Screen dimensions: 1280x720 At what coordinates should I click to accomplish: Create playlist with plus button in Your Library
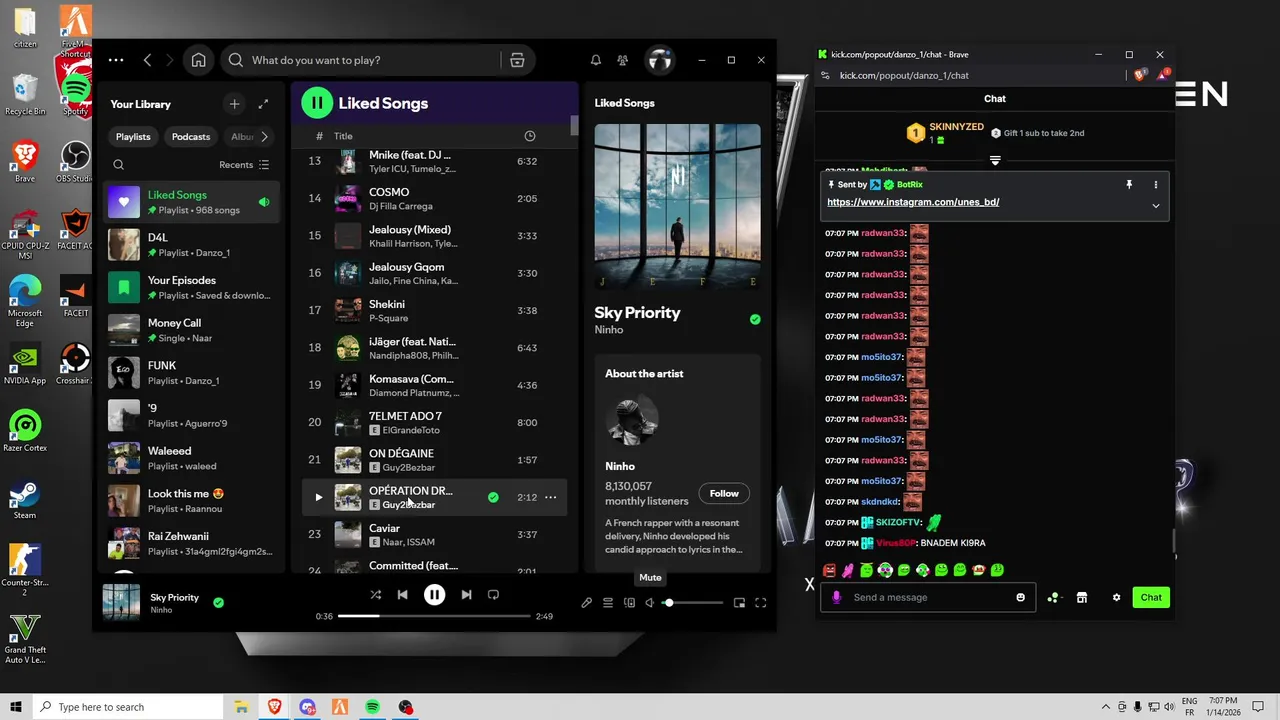coord(234,104)
